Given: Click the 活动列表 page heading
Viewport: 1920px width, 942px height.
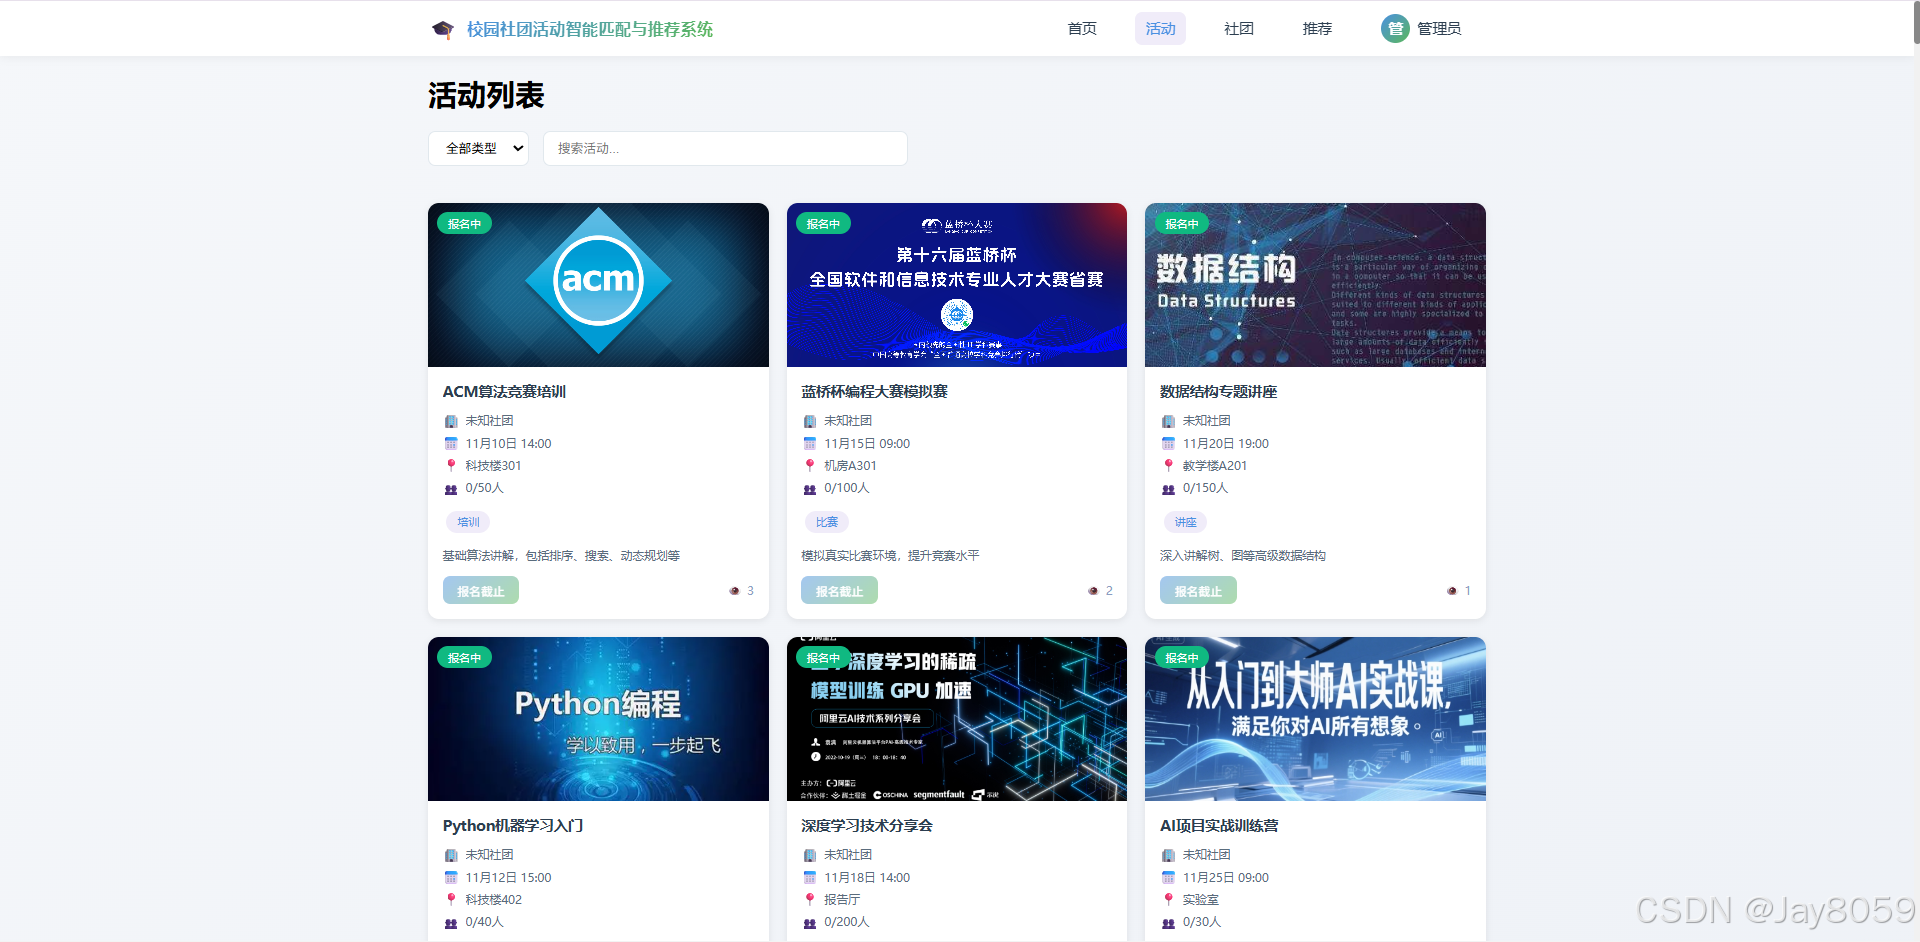Looking at the screenshot, I should click(486, 96).
